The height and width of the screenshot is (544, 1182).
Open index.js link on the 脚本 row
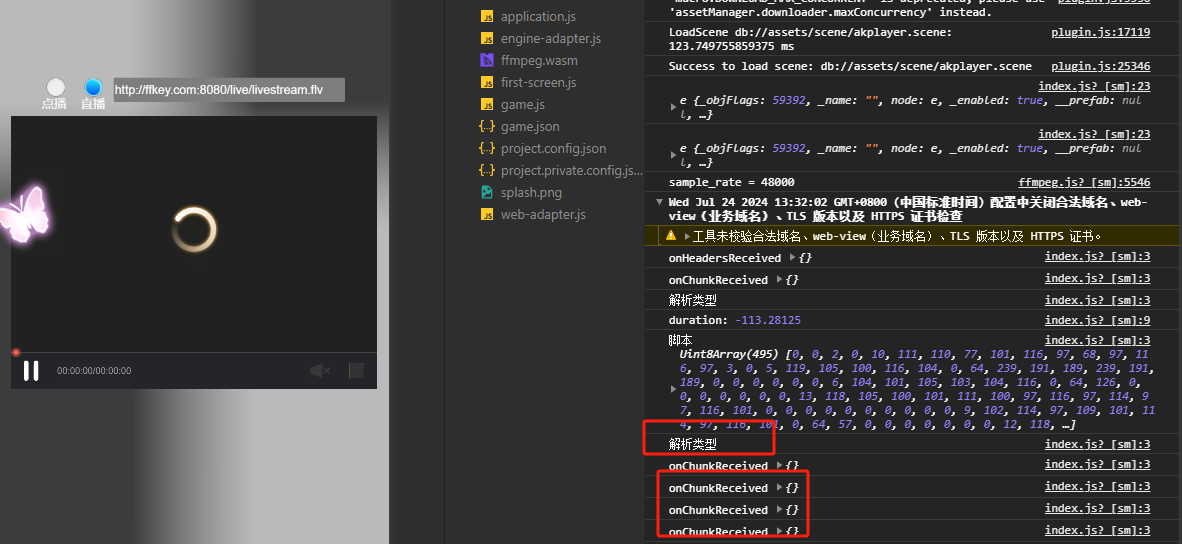[x=1098, y=341]
